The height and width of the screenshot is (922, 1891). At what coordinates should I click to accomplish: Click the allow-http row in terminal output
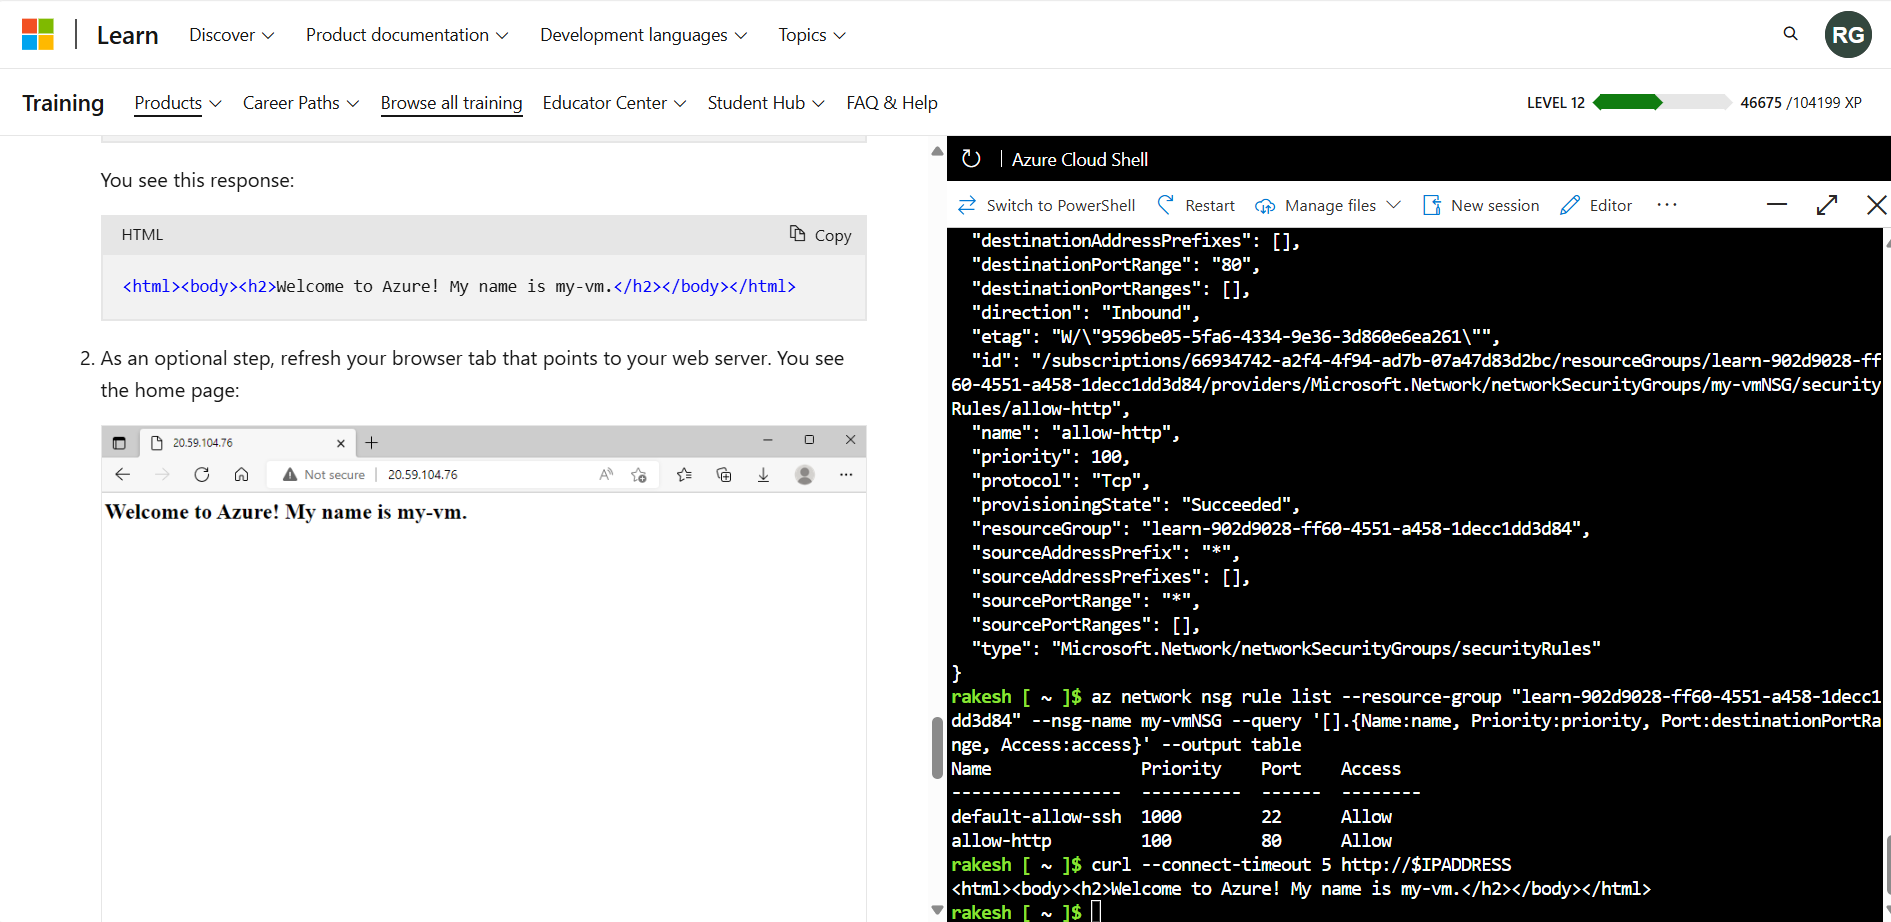click(1171, 841)
